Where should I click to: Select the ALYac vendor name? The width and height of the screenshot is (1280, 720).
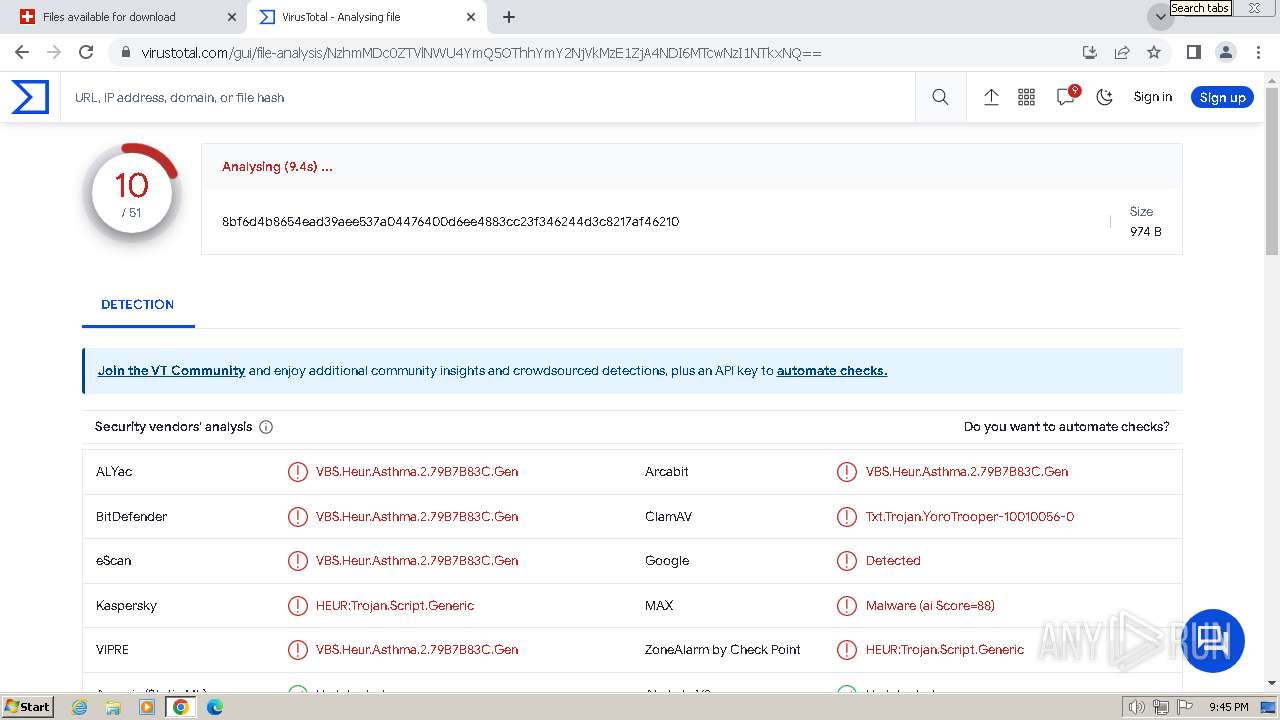pyautogui.click(x=114, y=472)
